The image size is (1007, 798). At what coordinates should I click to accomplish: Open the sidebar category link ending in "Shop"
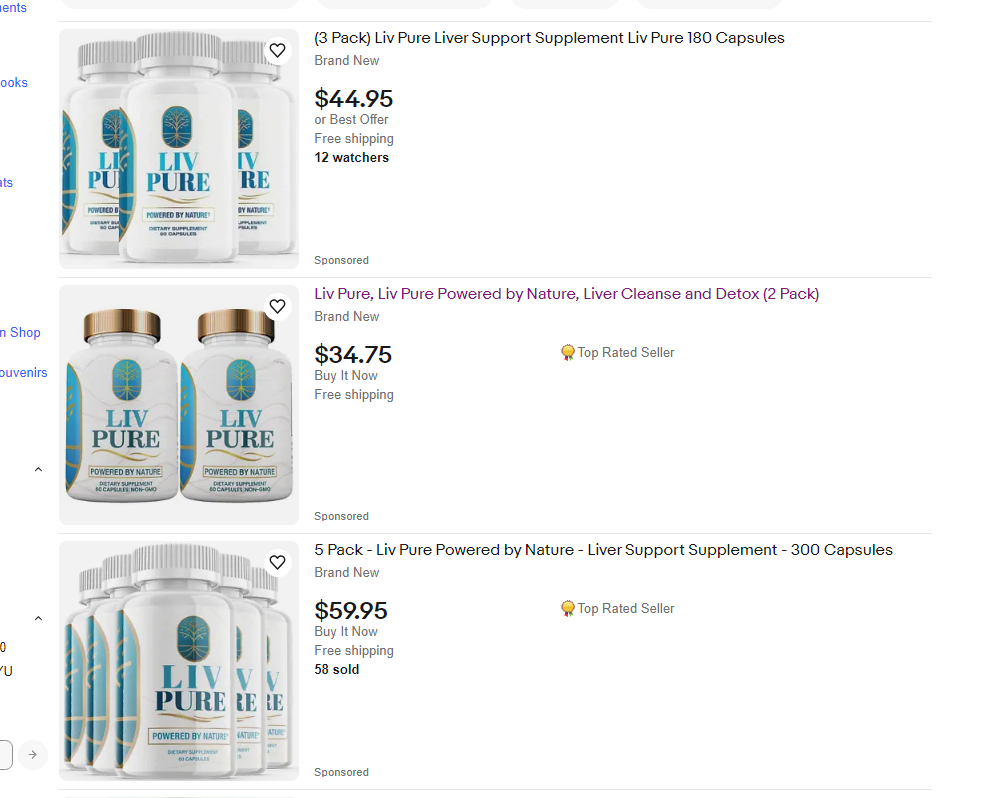tap(24, 332)
